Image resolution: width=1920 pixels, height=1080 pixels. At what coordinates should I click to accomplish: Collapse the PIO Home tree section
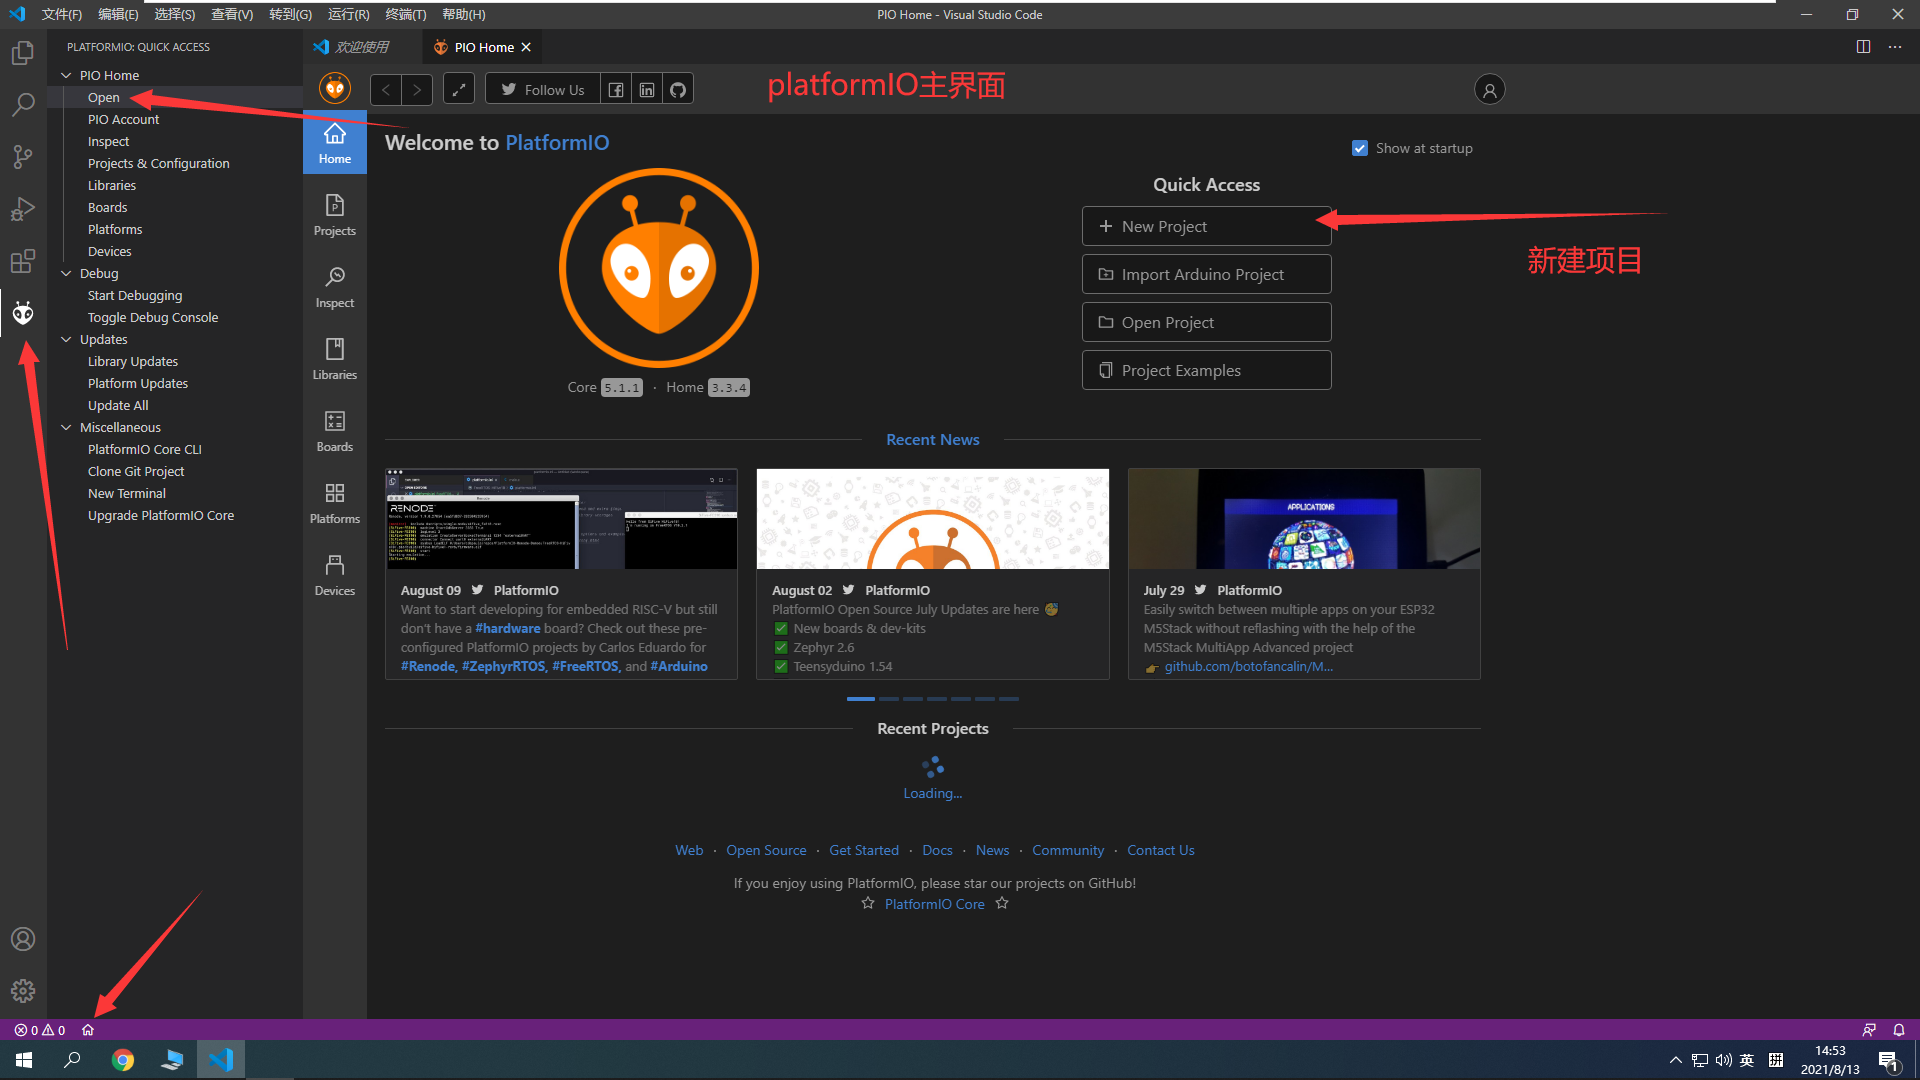point(67,76)
